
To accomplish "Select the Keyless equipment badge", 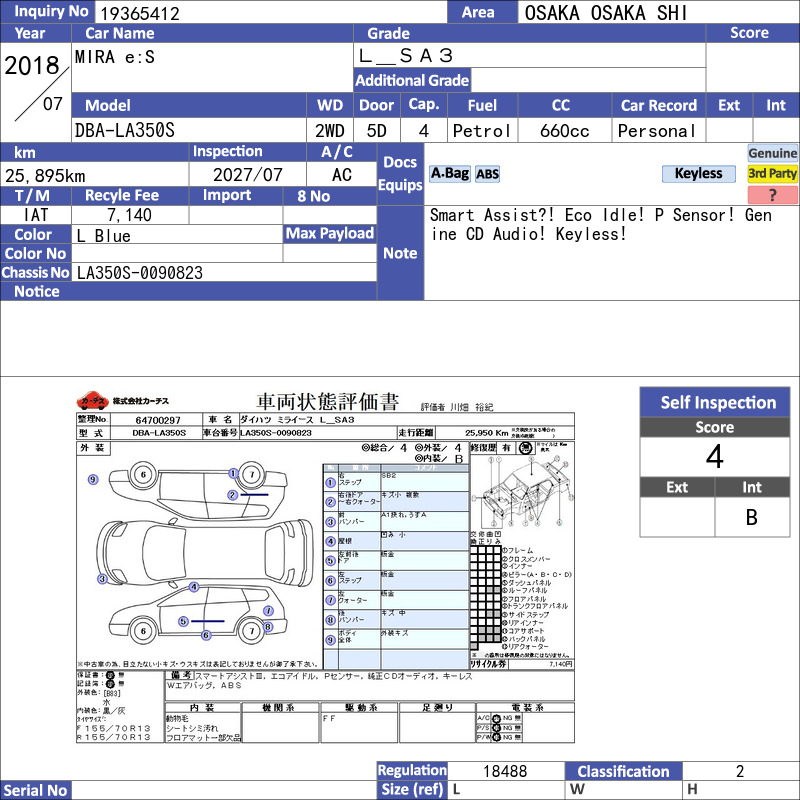I will (698, 173).
